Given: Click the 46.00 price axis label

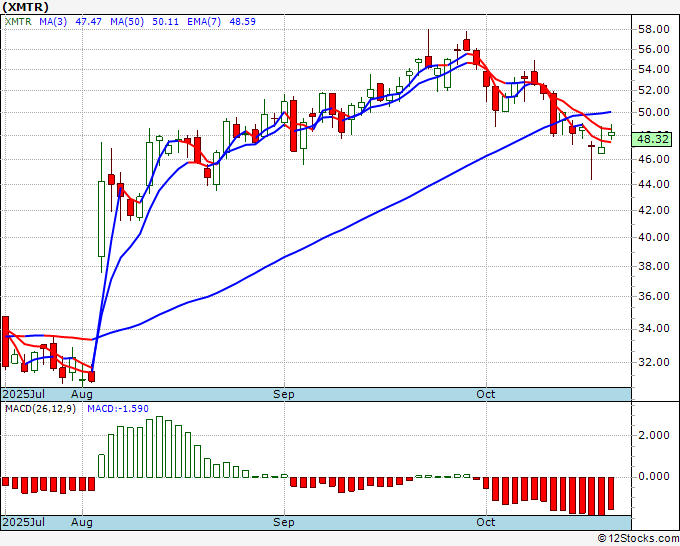Looking at the screenshot, I should tap(654, 160).
